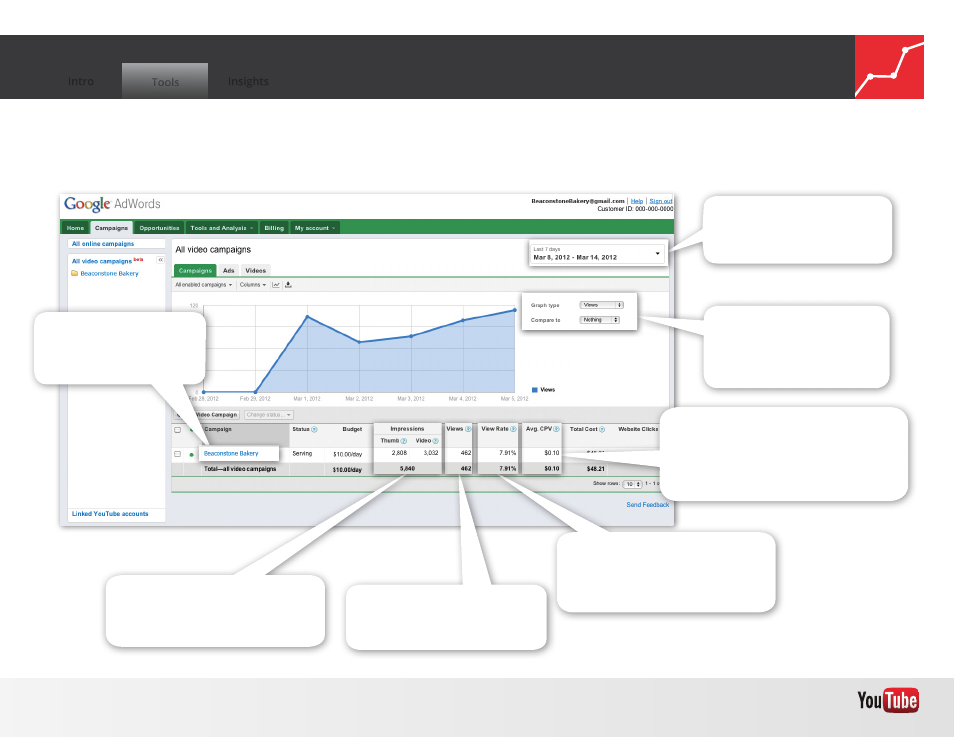Click the Help link
The image size is (954, 737).
(636, 201)
